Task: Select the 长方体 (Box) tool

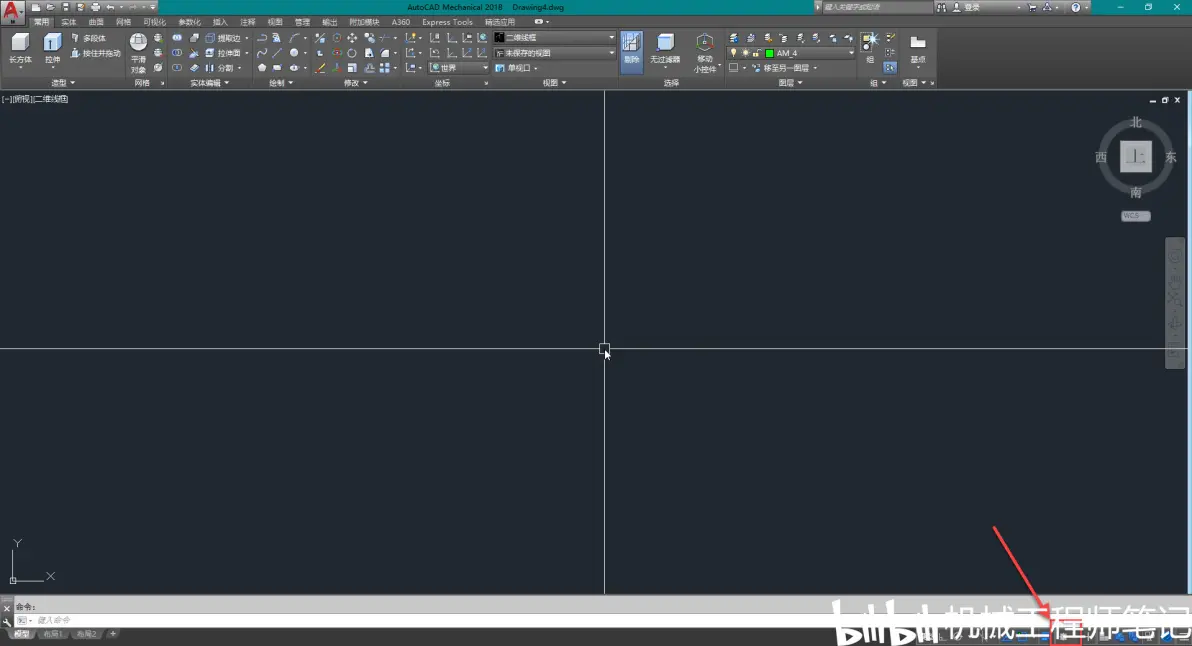Action: pyautogui.click(x=21, y=49)
